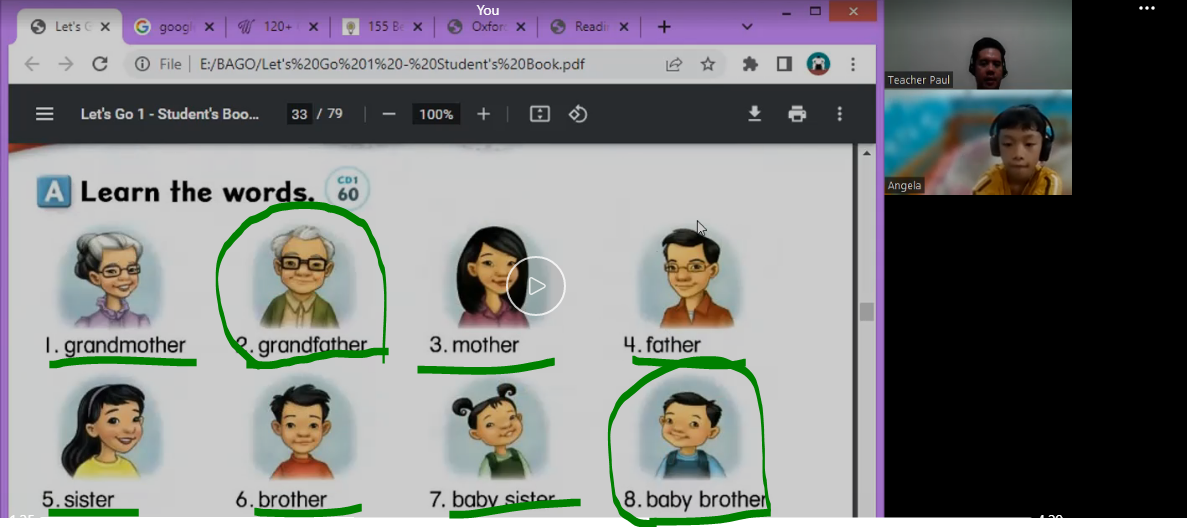Click the PDF vertical scrollbar thumb
This screenshot has width=1187, height=527.
click(x=866, y=311)
